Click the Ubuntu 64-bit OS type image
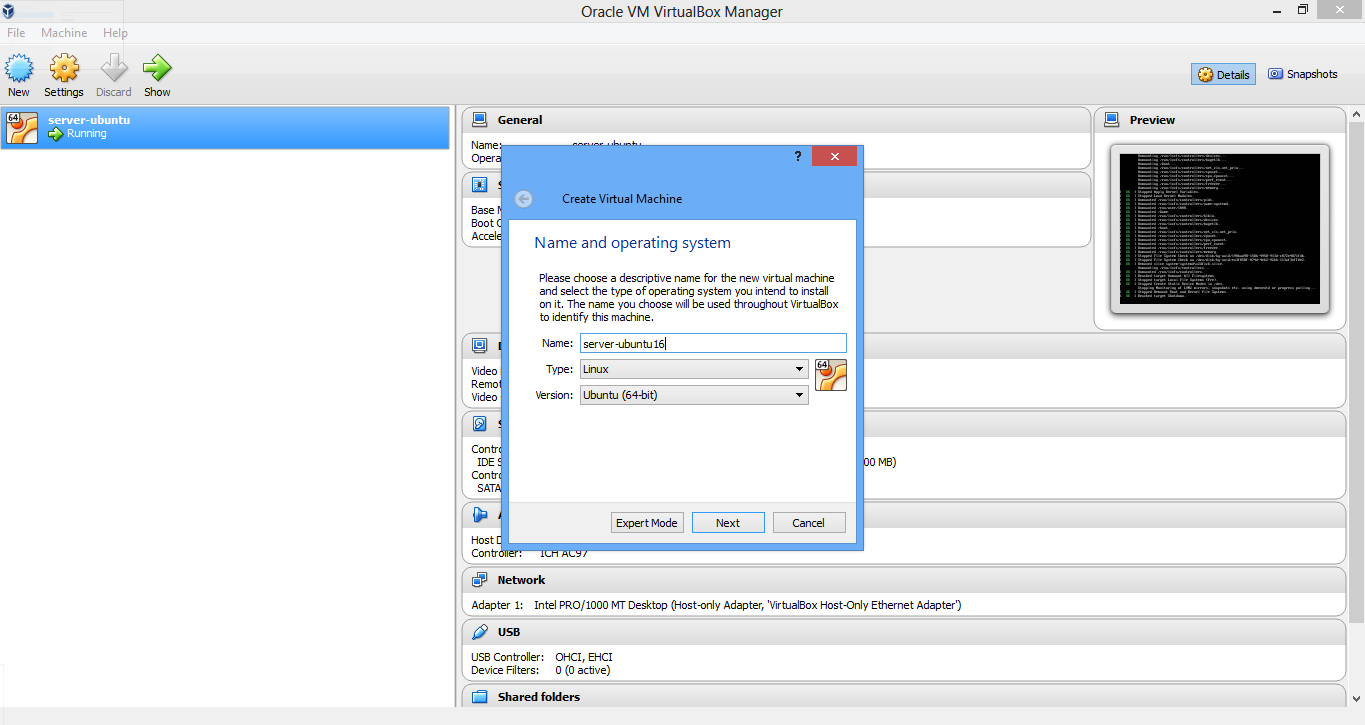Viewport: 1365px width, 725px height. 831,375
